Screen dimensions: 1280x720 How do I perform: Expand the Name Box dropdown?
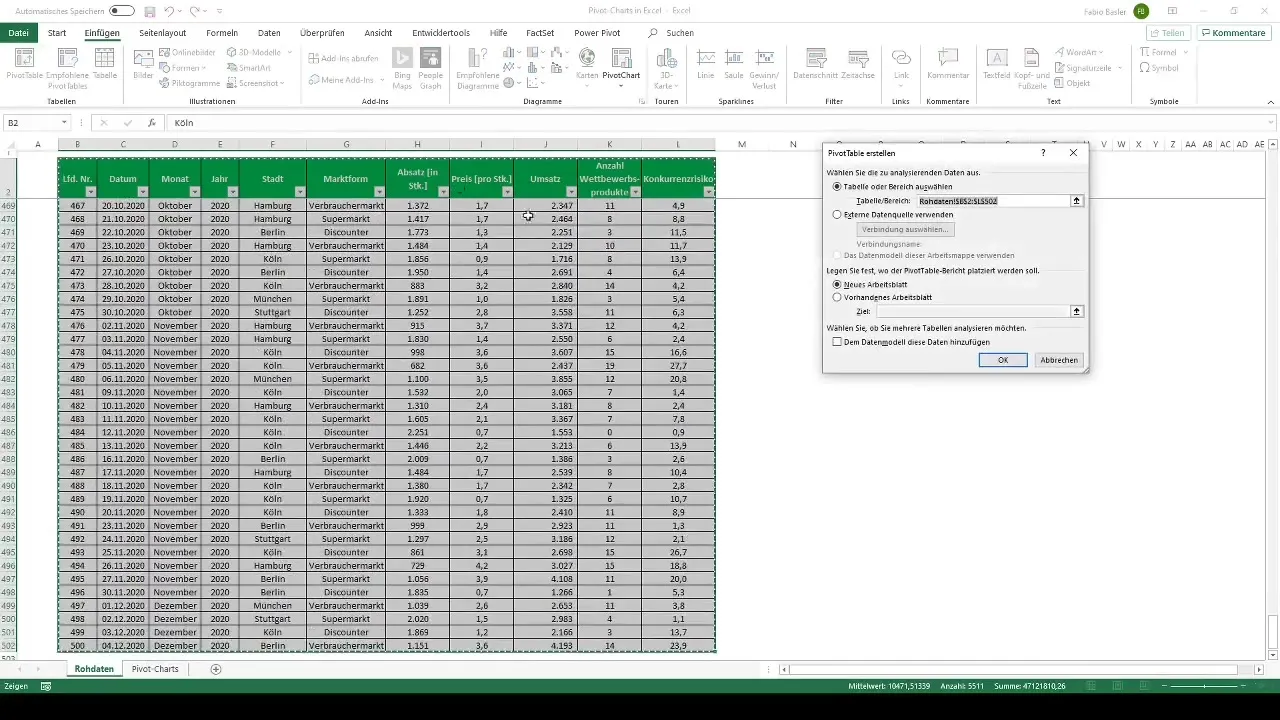[64, 123]
